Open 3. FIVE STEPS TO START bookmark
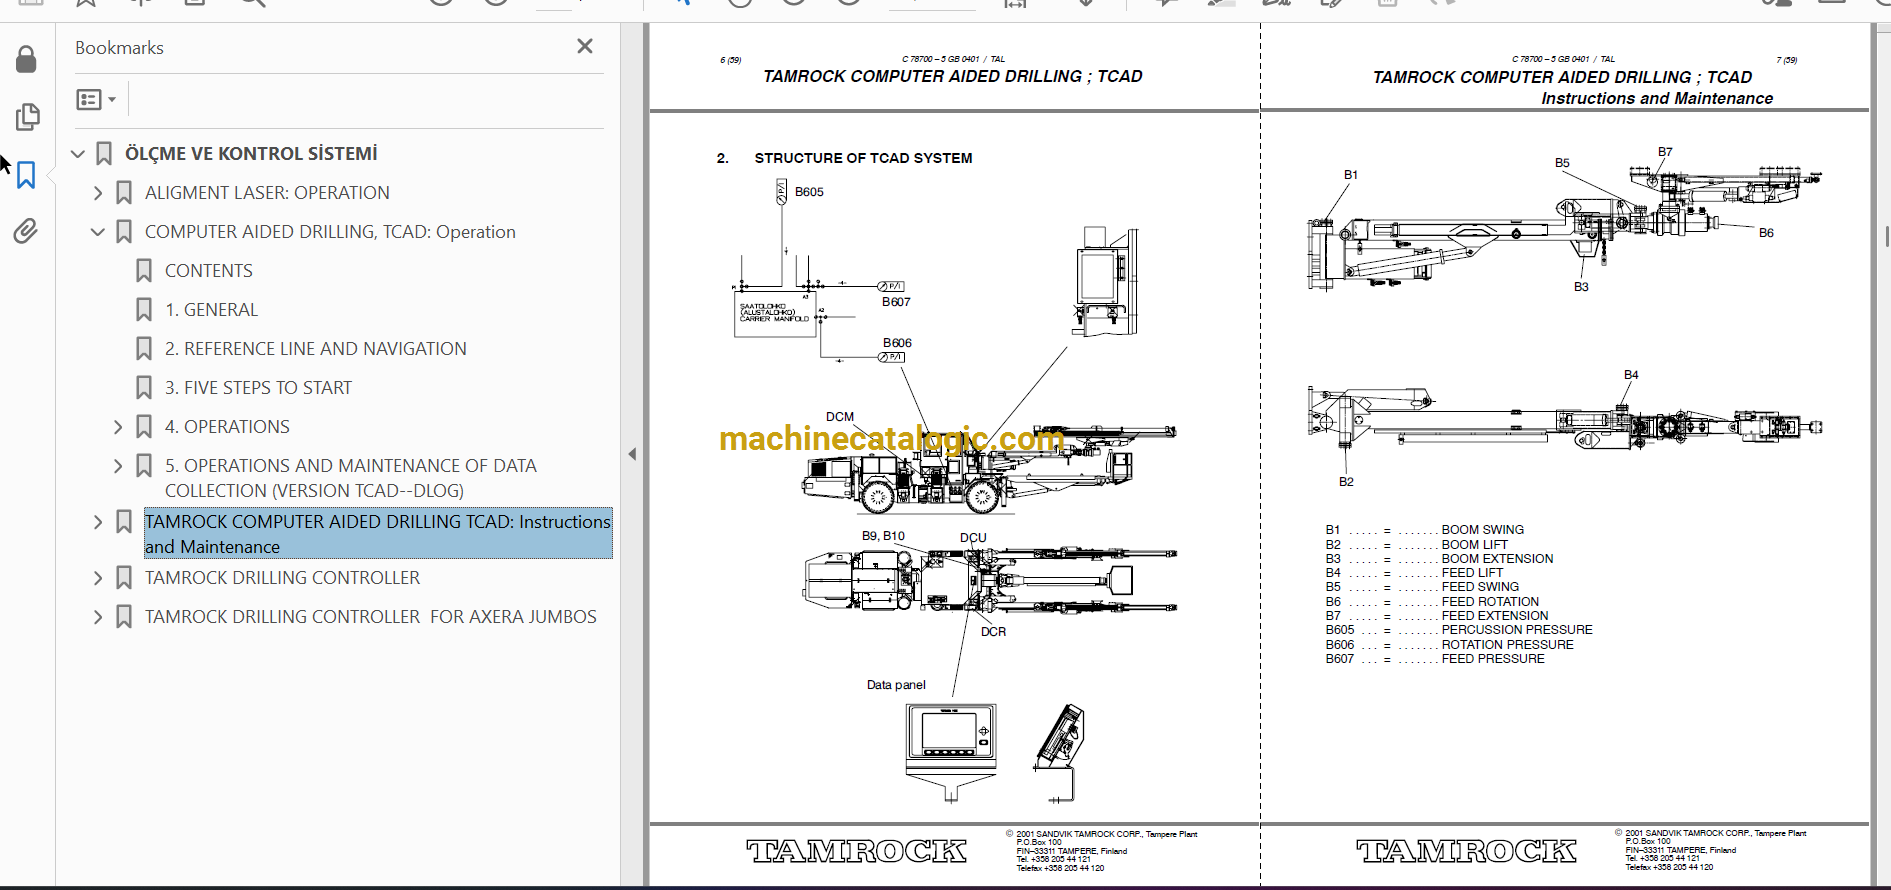1891x890 pixels. (x=259, y=388)
